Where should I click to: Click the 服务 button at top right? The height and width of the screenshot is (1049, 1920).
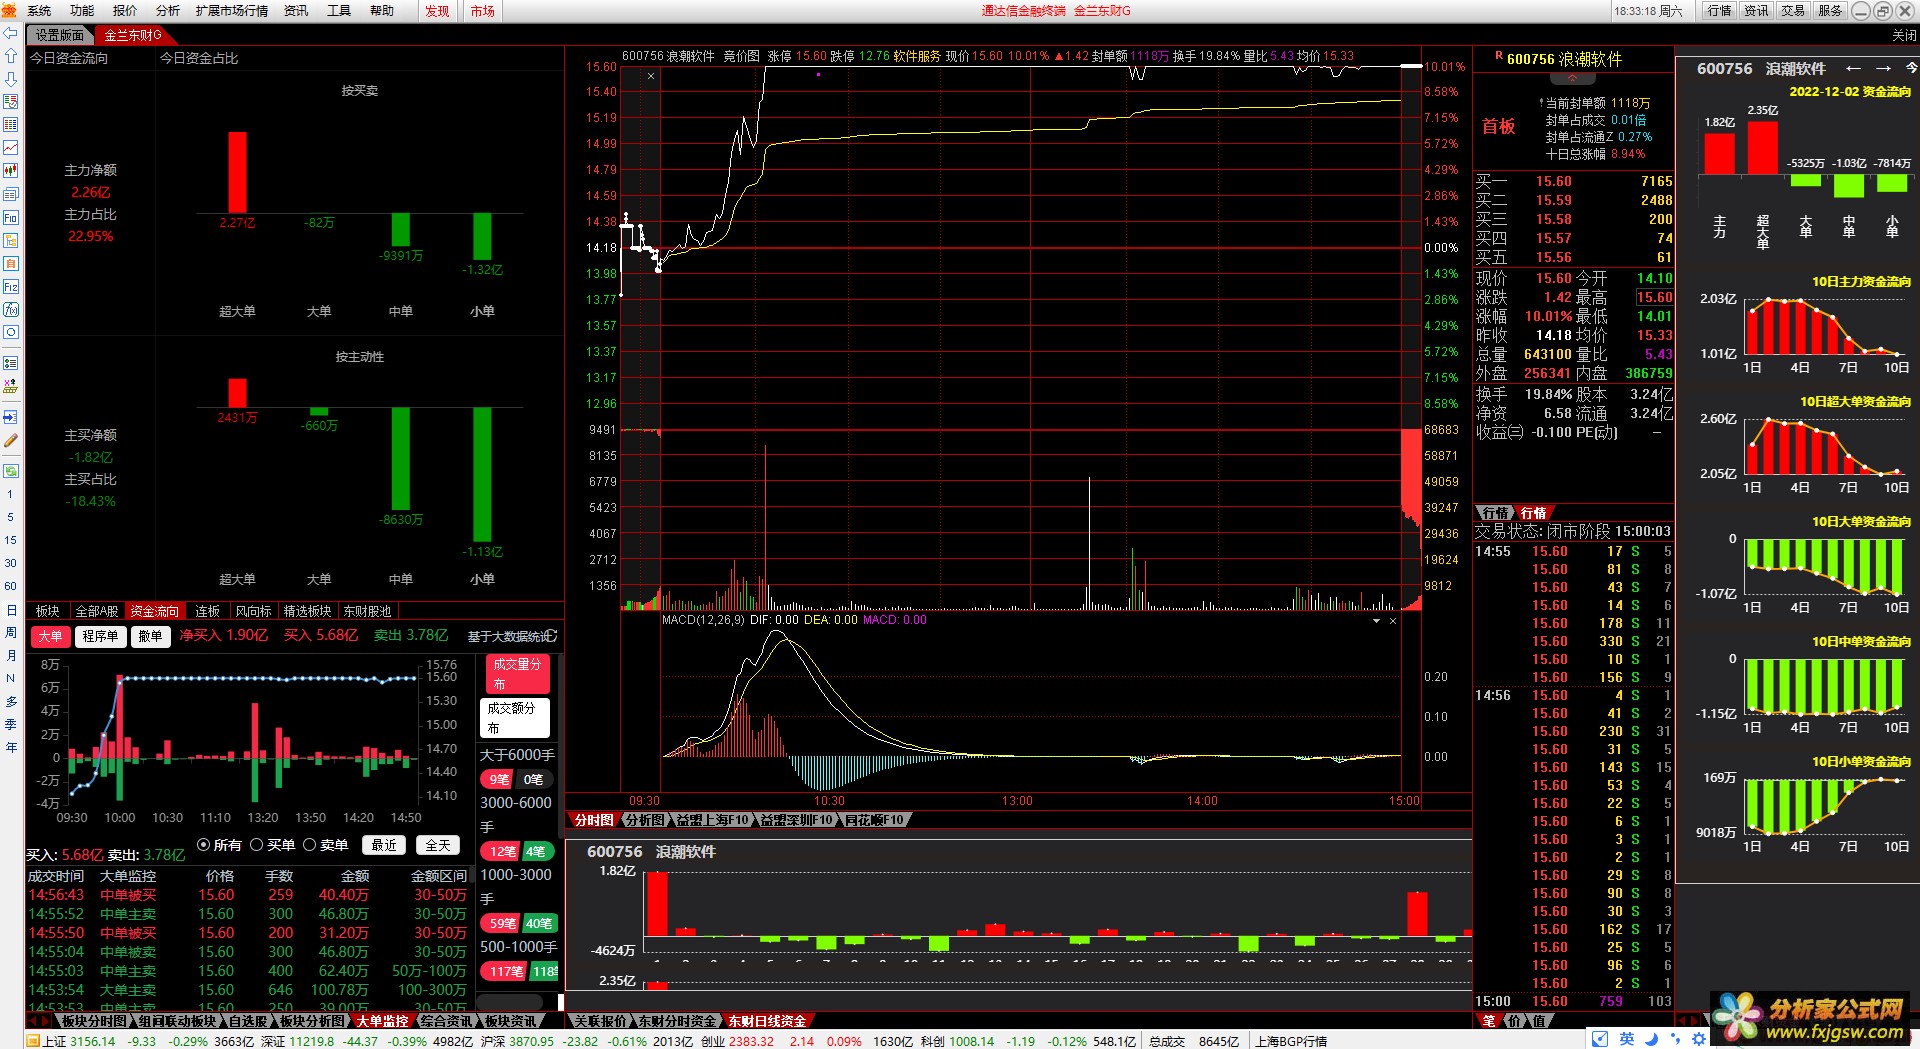[1830, 11]
